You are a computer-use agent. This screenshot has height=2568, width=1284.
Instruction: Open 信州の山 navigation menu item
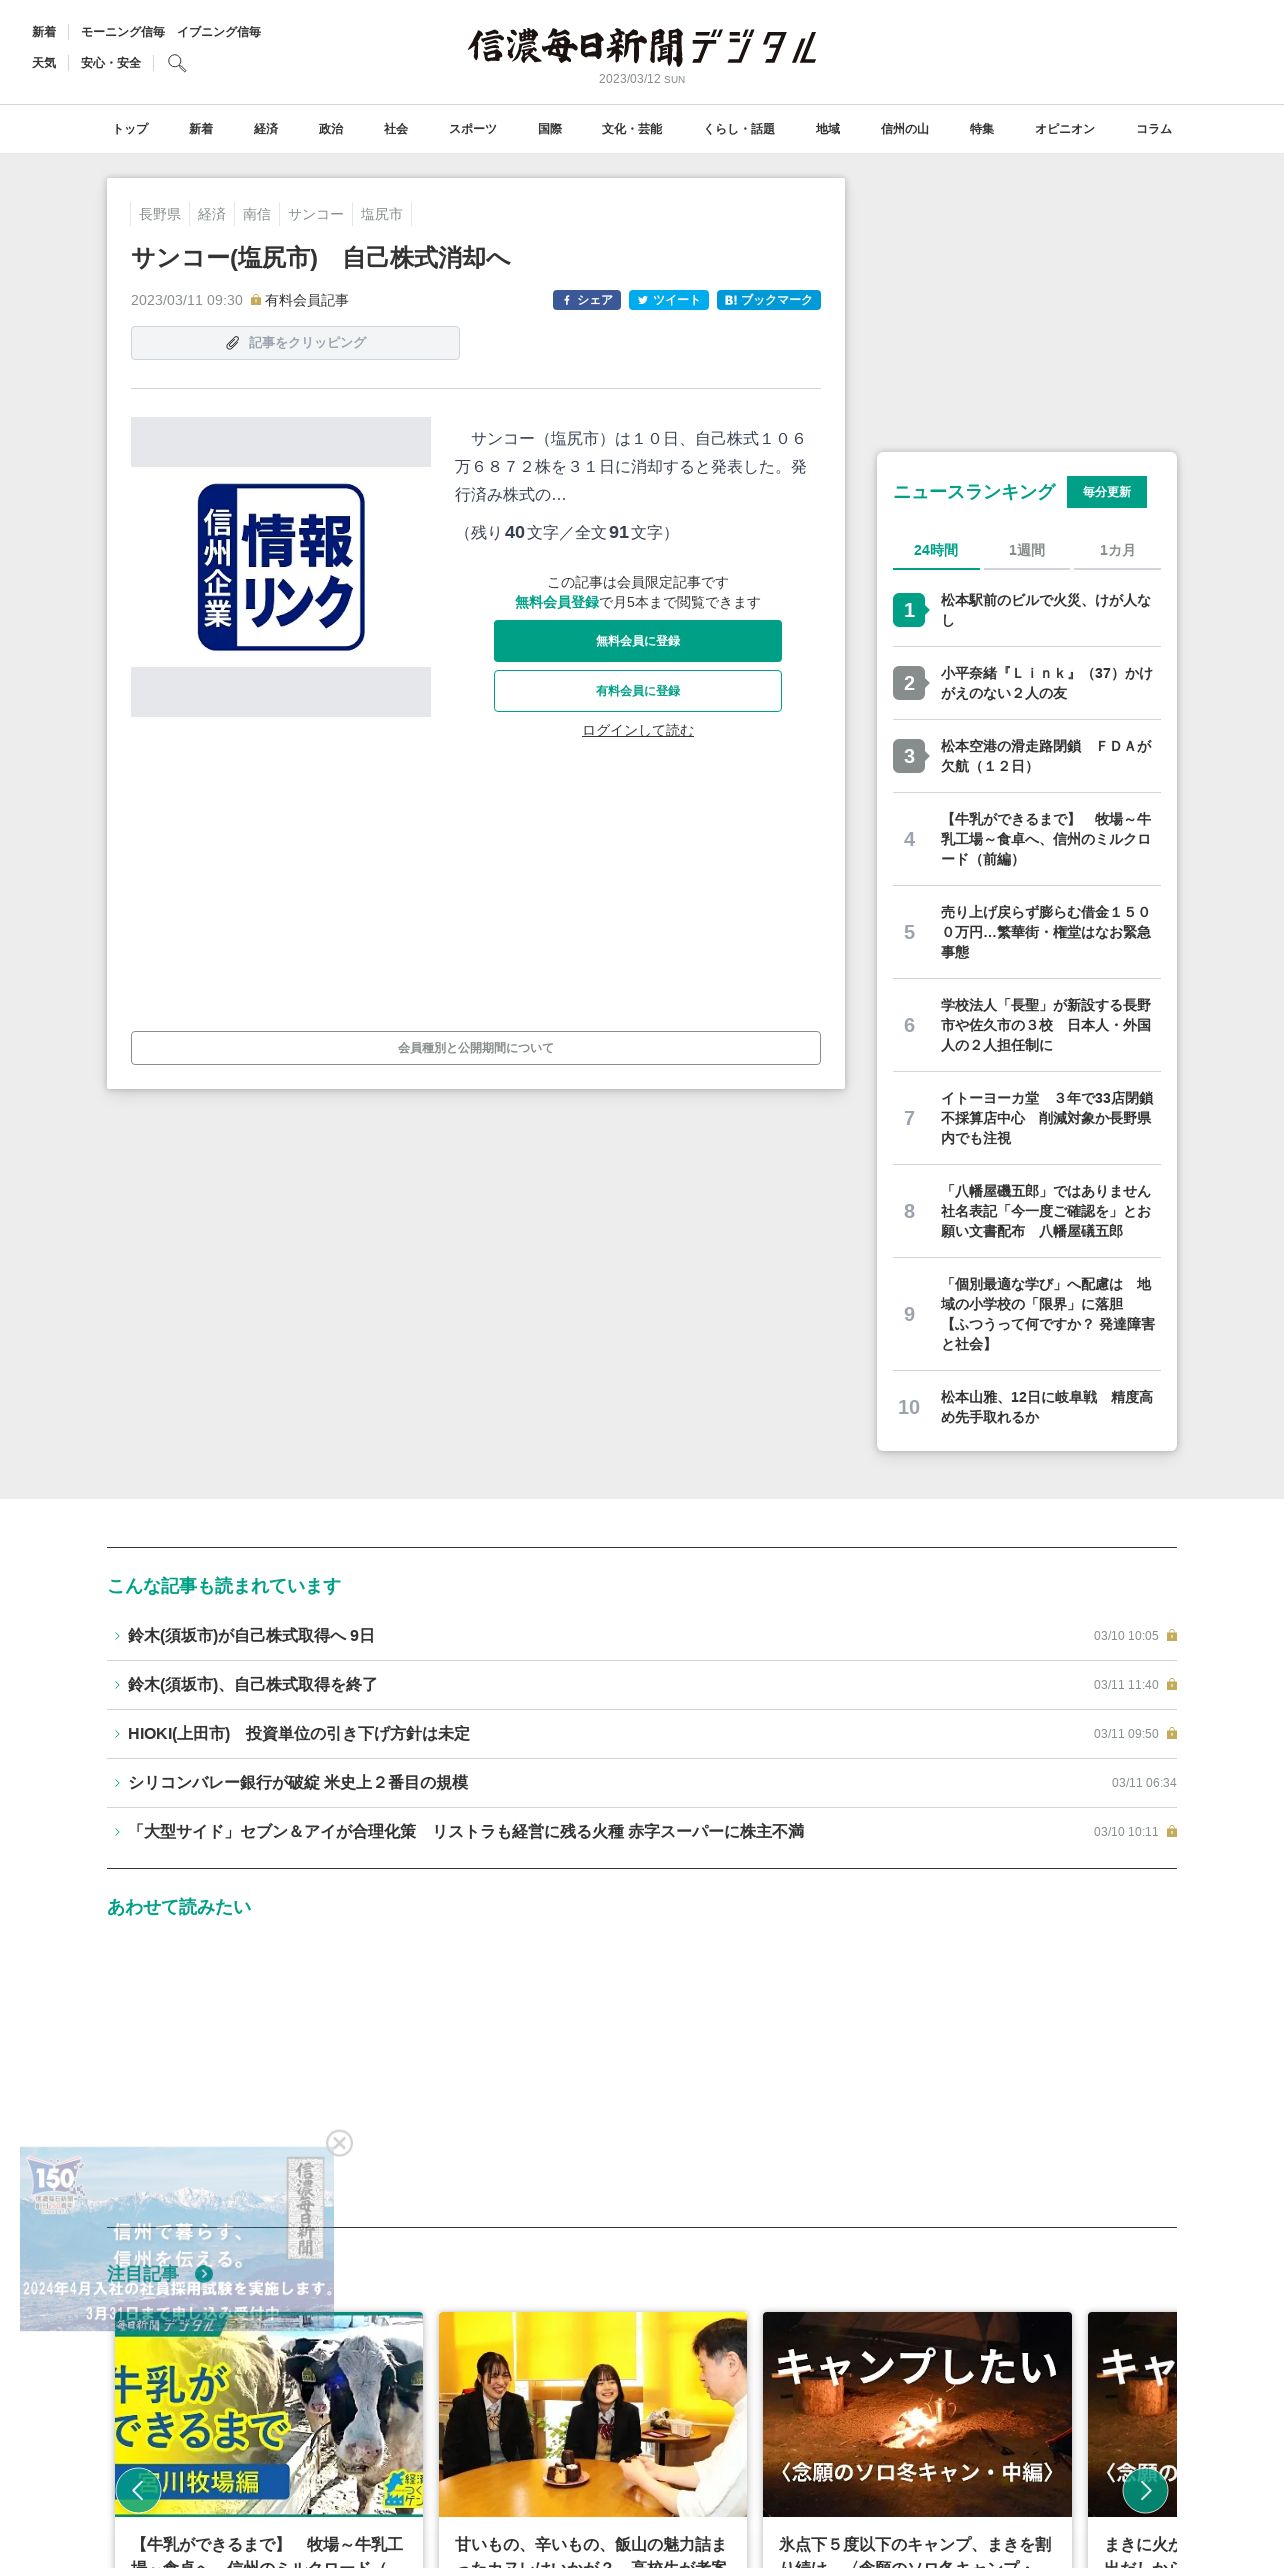905,129
